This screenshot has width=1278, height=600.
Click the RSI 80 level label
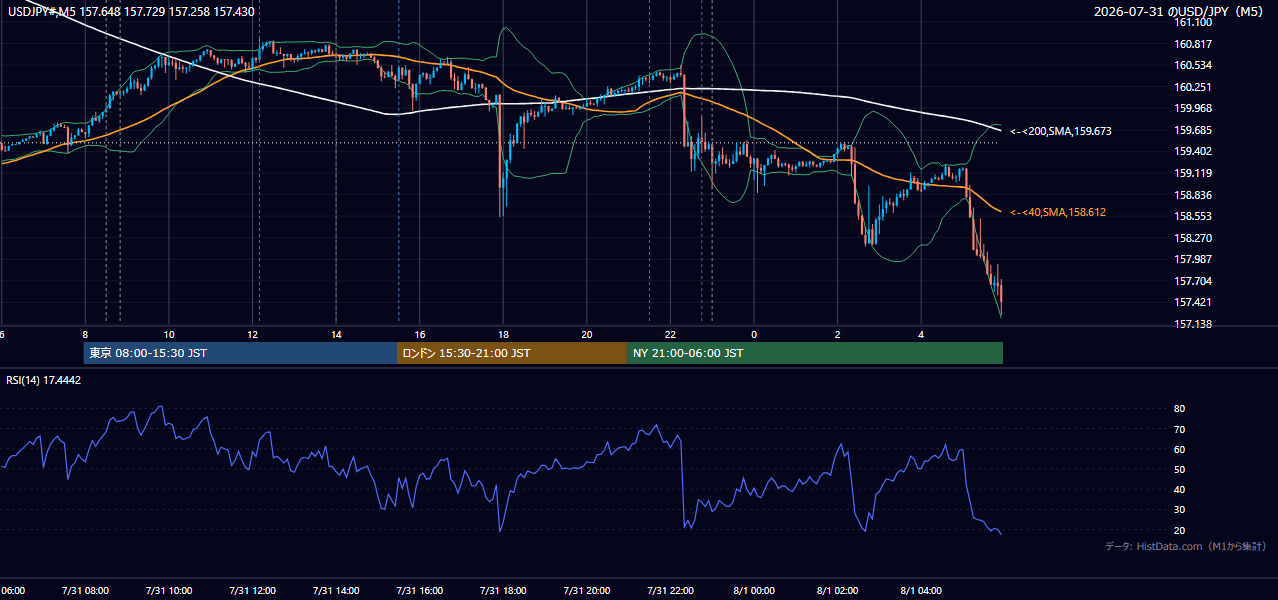pyautogui.click(x=1179, y=409)
